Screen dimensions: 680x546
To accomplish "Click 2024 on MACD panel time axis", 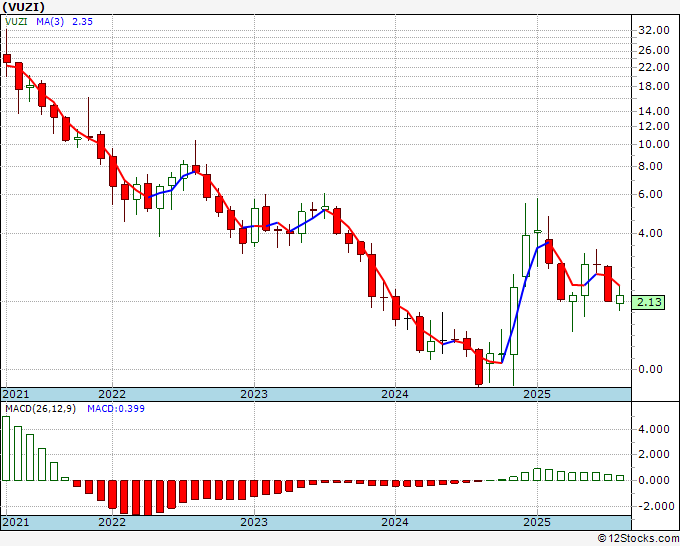I will pyautogui.click(x=395, y=522).
